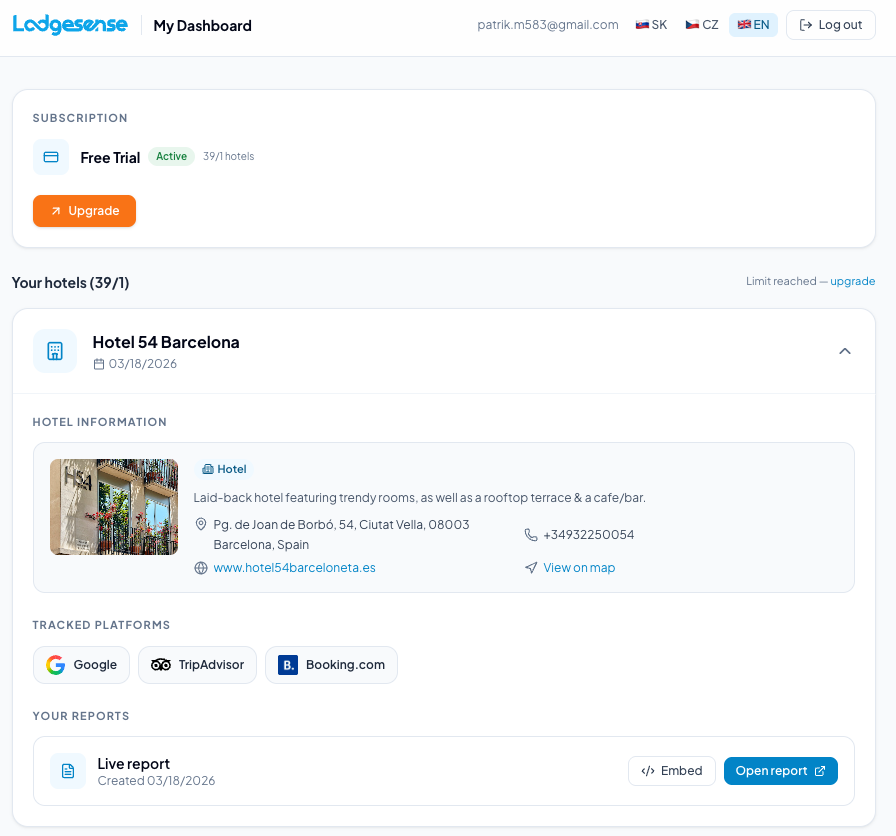Click the calendar icon under Hotel 54 Barcelona
896x836 pixels.
pyautogui.click(x=99, y=364)
